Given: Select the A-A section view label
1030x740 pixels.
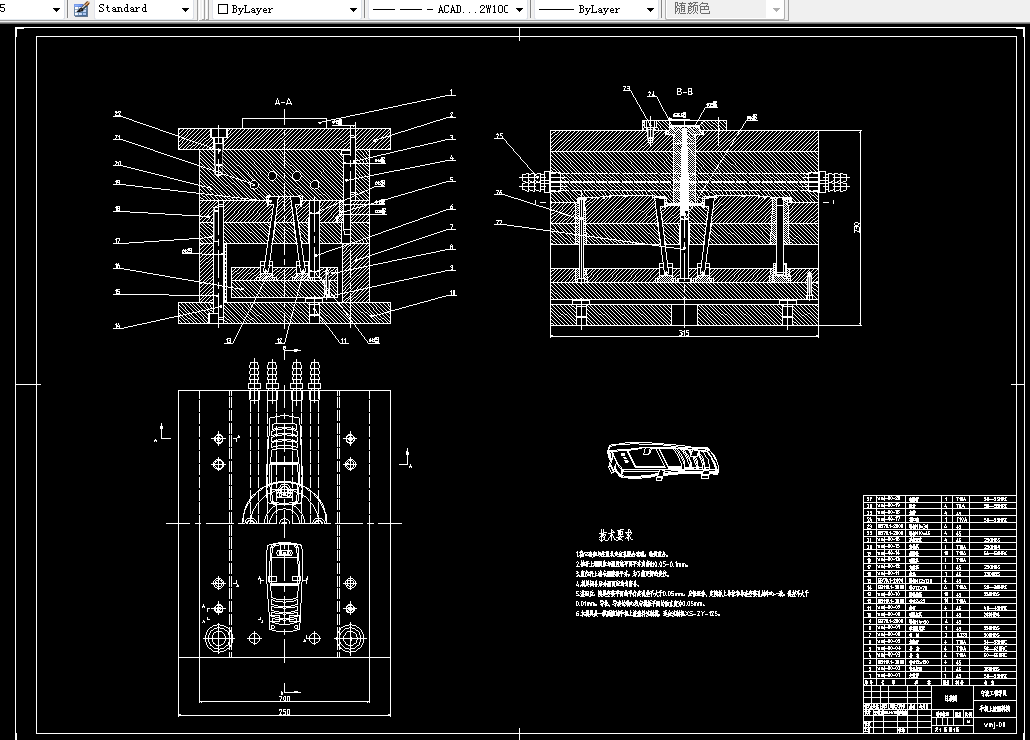Looking at the screenshot, I should coord(283,102).
